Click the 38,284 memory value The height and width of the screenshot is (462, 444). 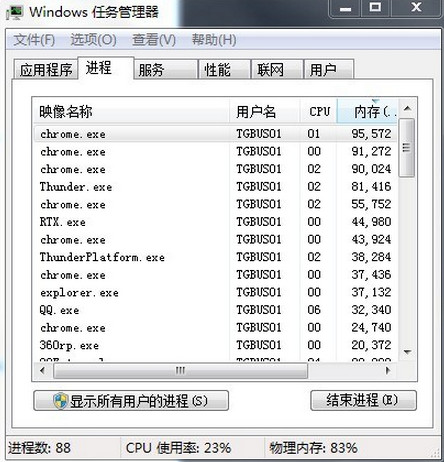pos(371,257)
